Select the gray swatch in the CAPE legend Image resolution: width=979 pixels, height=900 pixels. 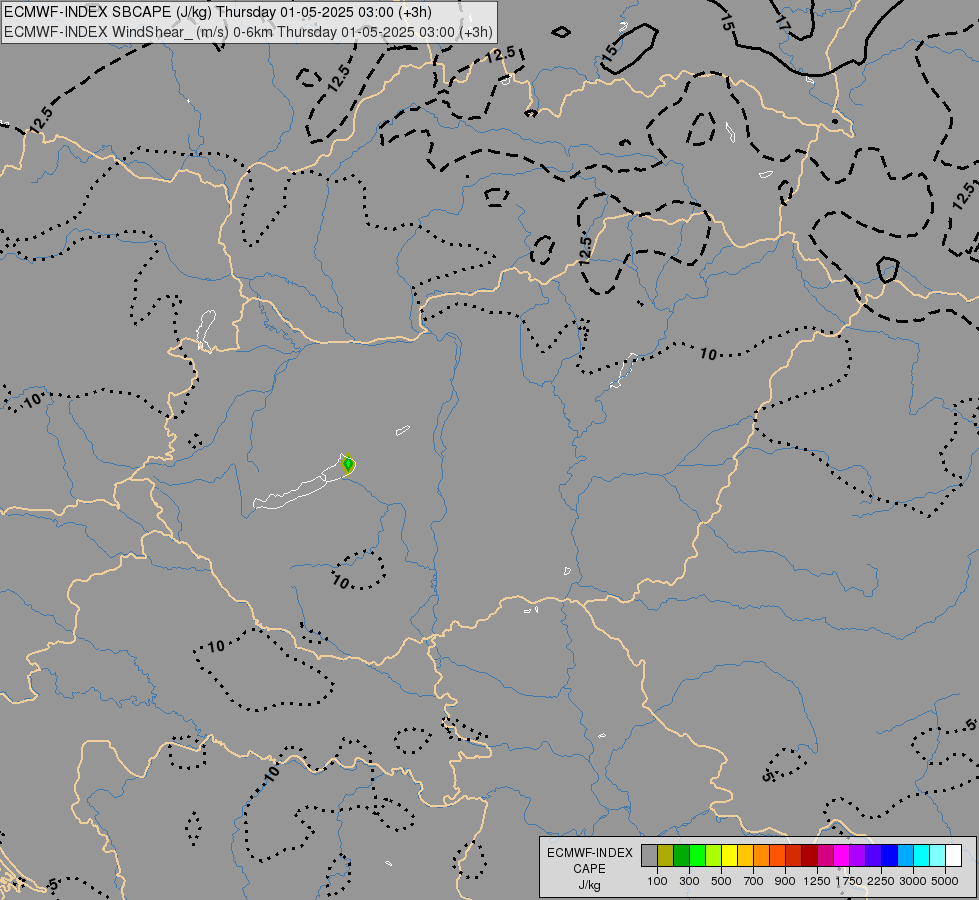649,856
